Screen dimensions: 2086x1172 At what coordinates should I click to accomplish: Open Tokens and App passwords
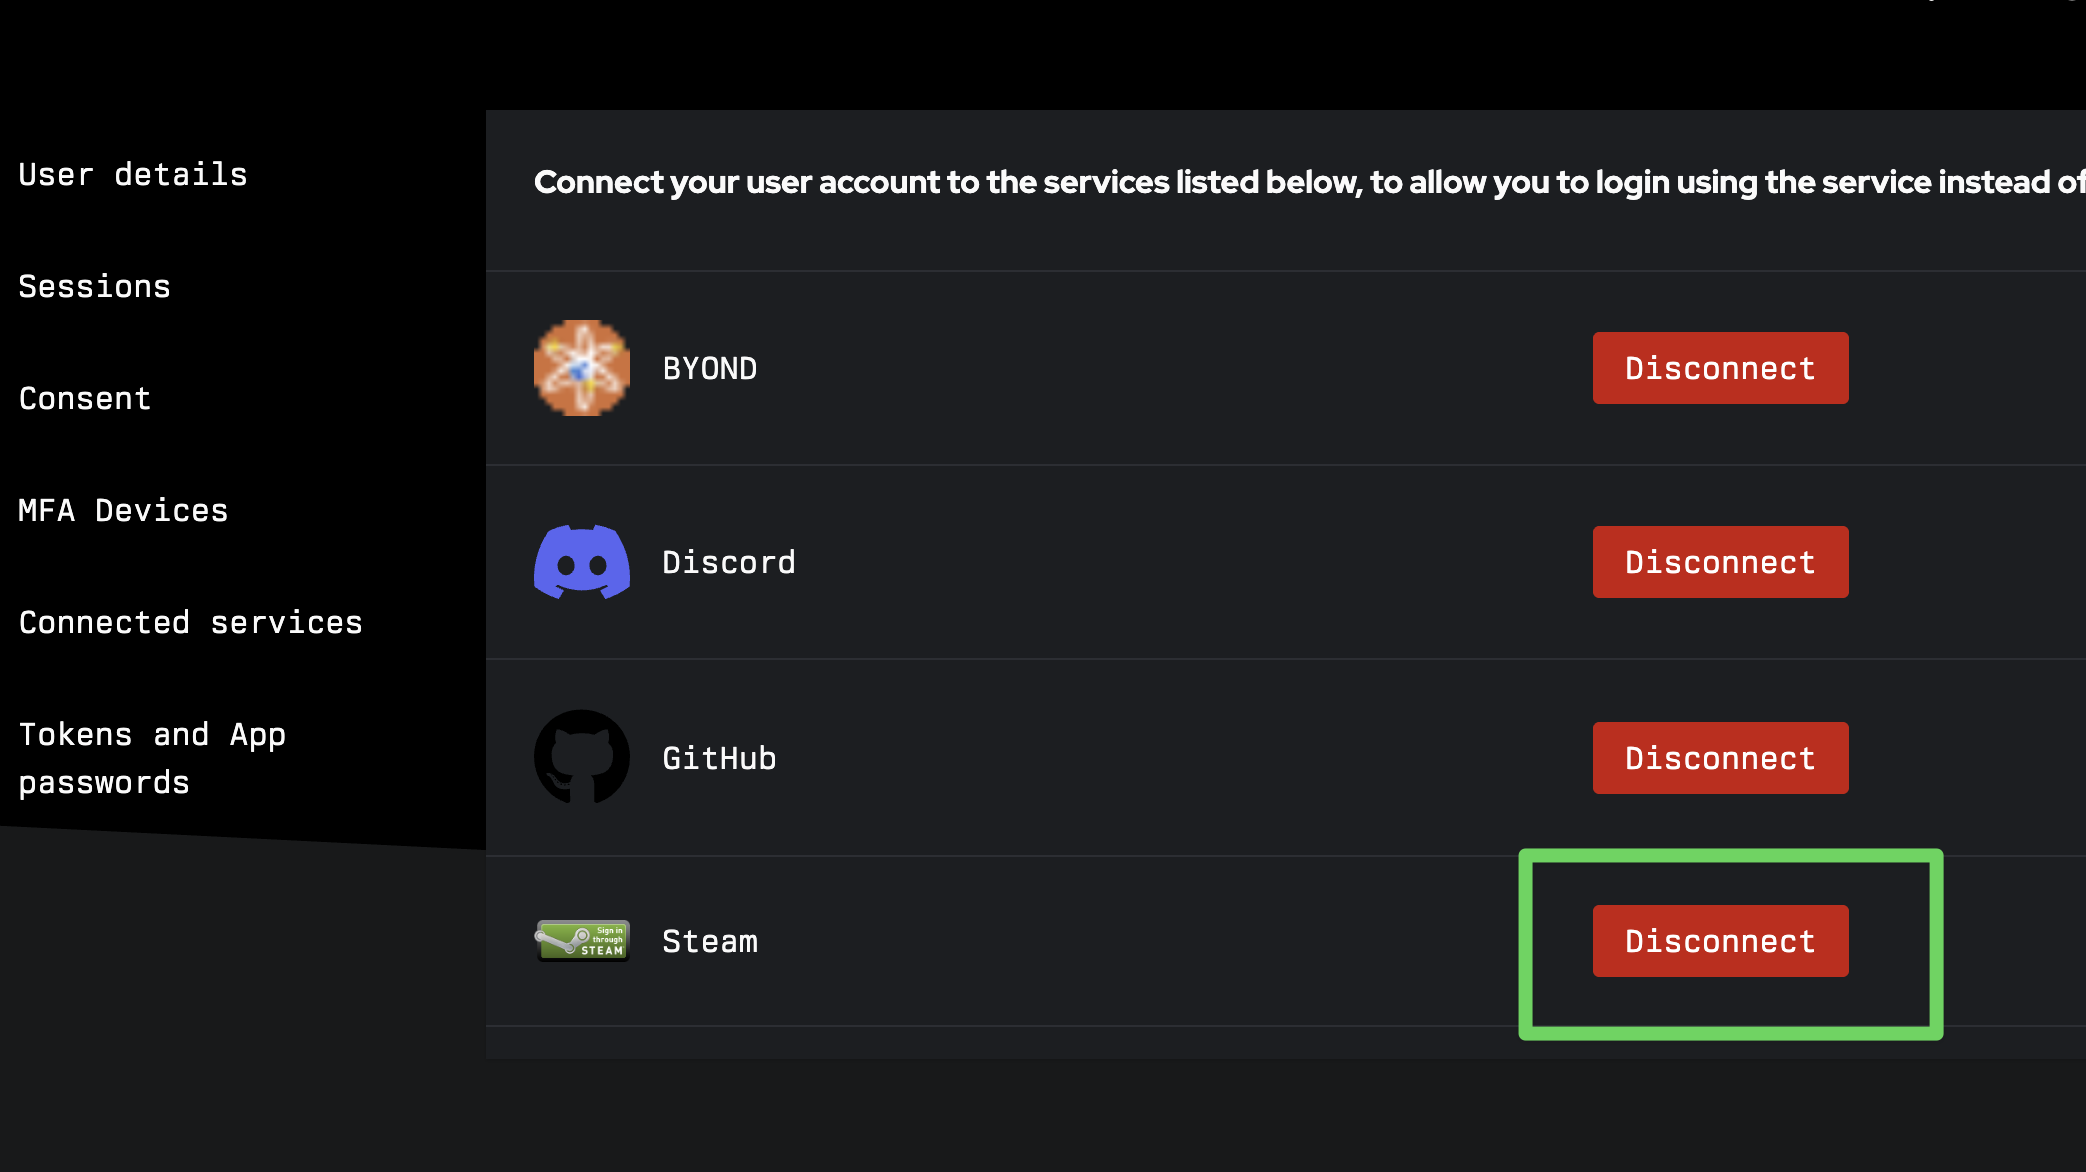point(152,758)
